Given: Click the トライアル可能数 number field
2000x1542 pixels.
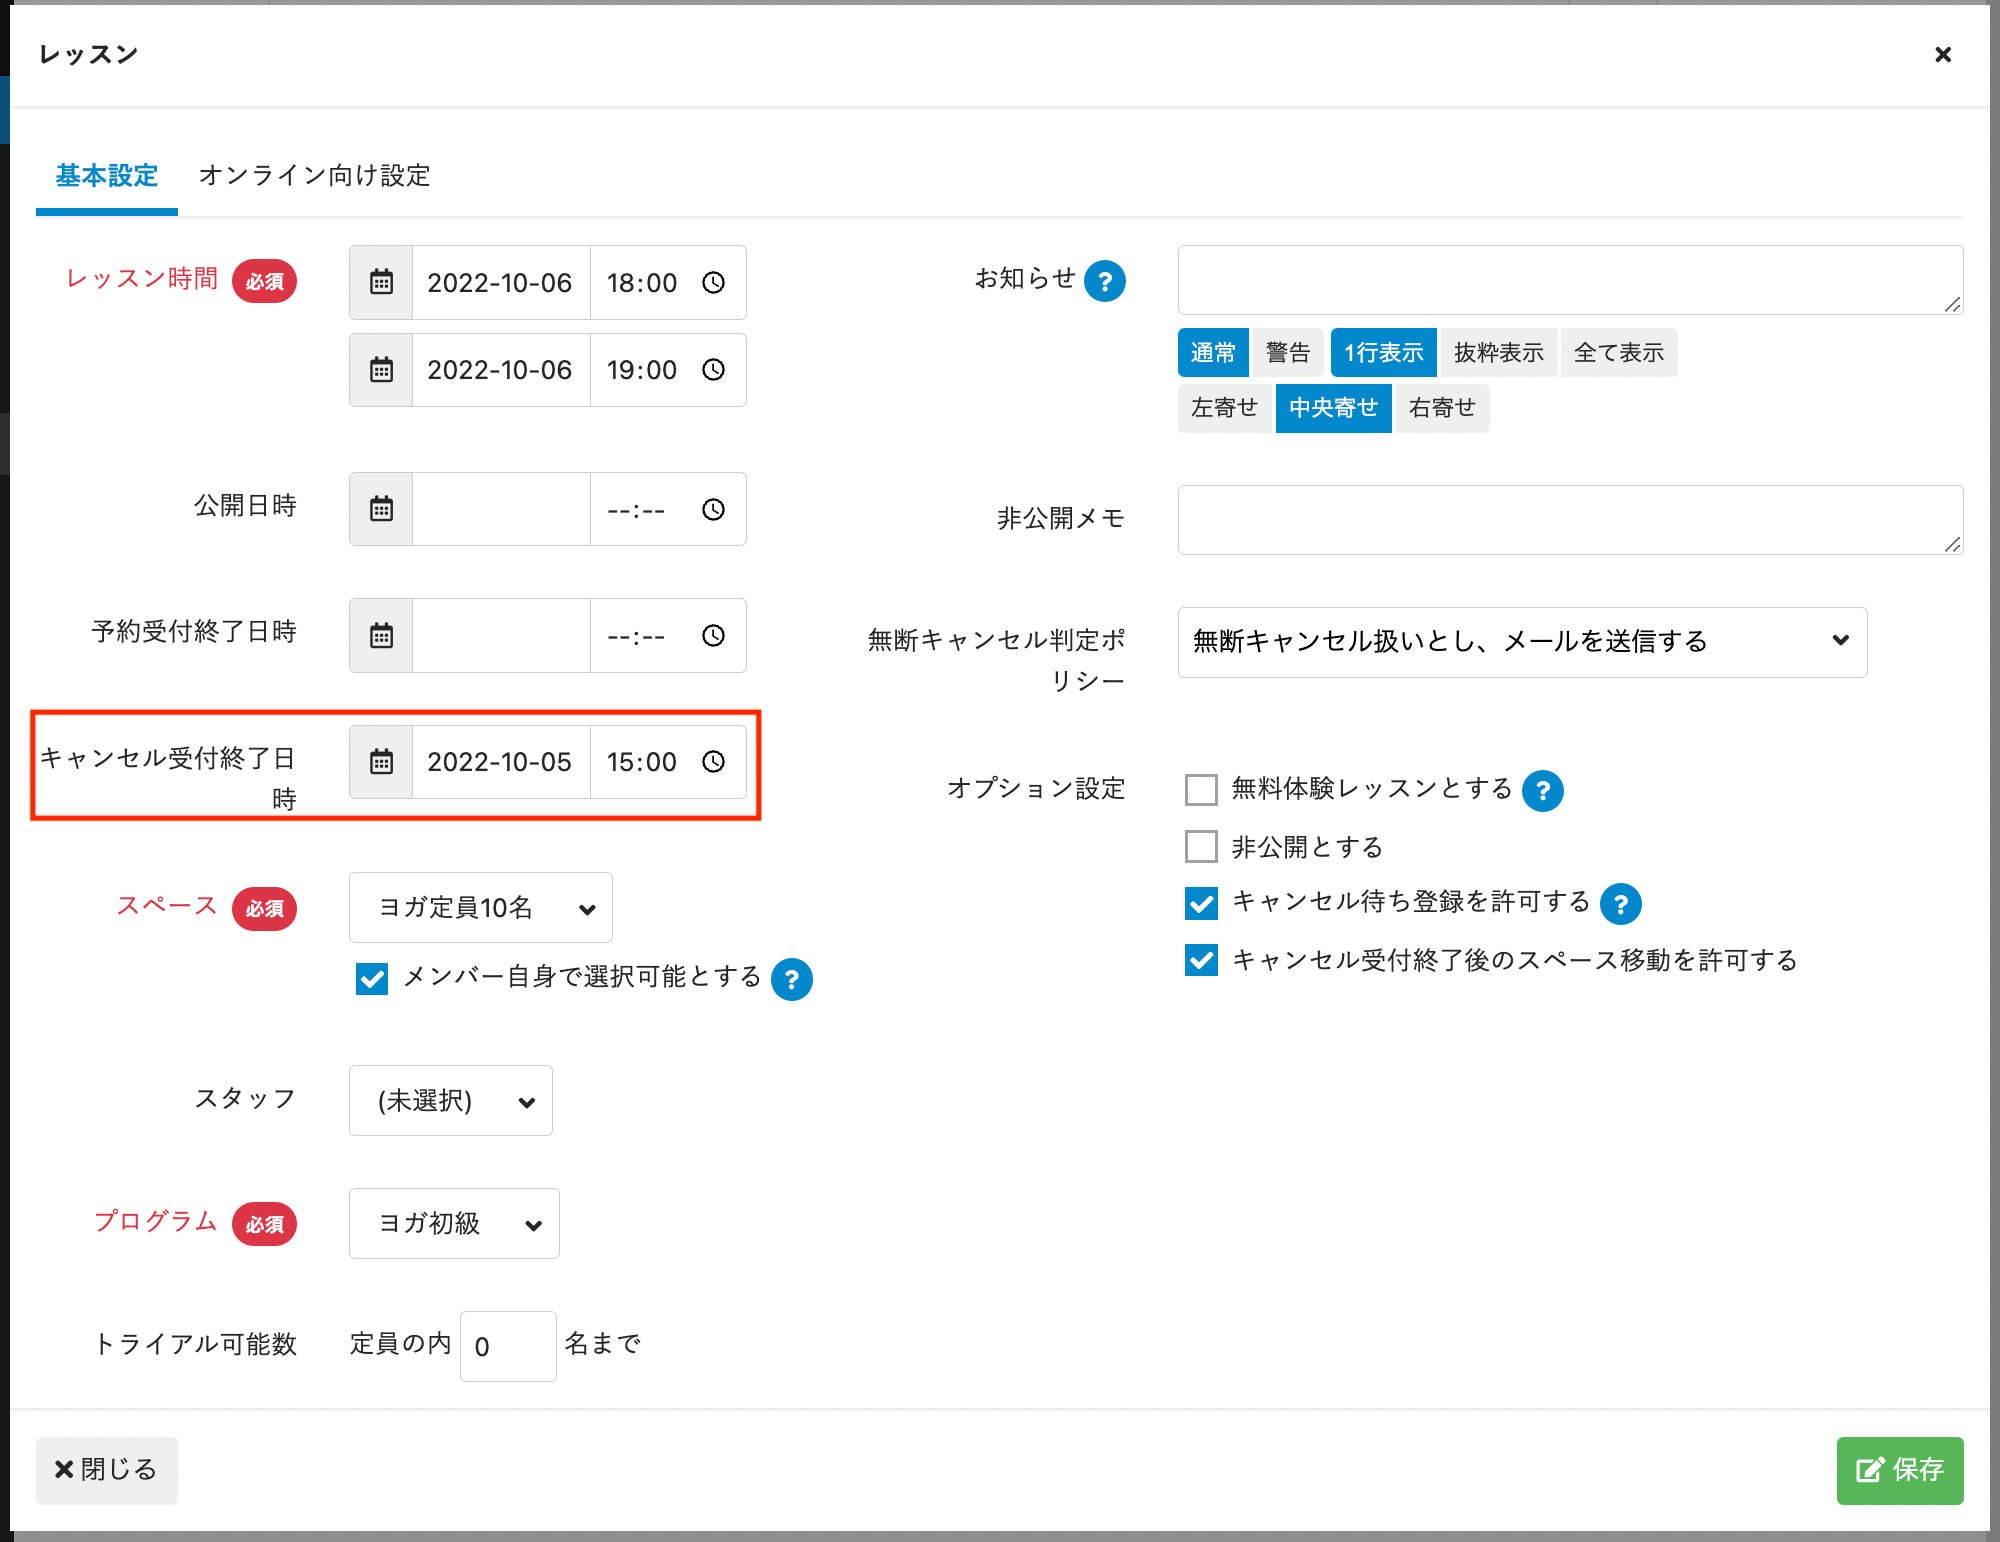Looking at the screenshot, I should [x=507, y=1347].
